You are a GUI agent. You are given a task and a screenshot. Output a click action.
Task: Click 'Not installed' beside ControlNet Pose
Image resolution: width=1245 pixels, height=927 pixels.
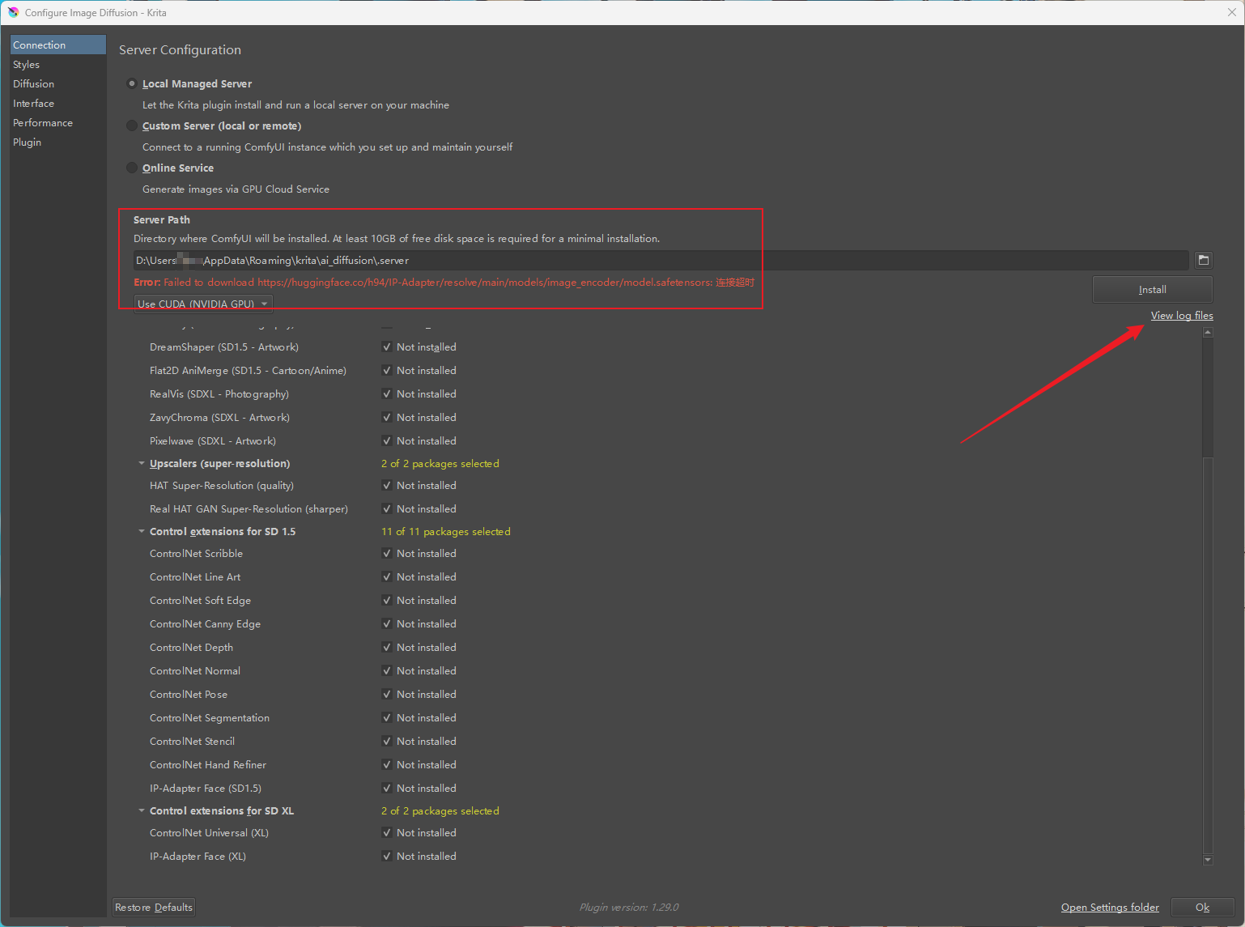[426, 694]
